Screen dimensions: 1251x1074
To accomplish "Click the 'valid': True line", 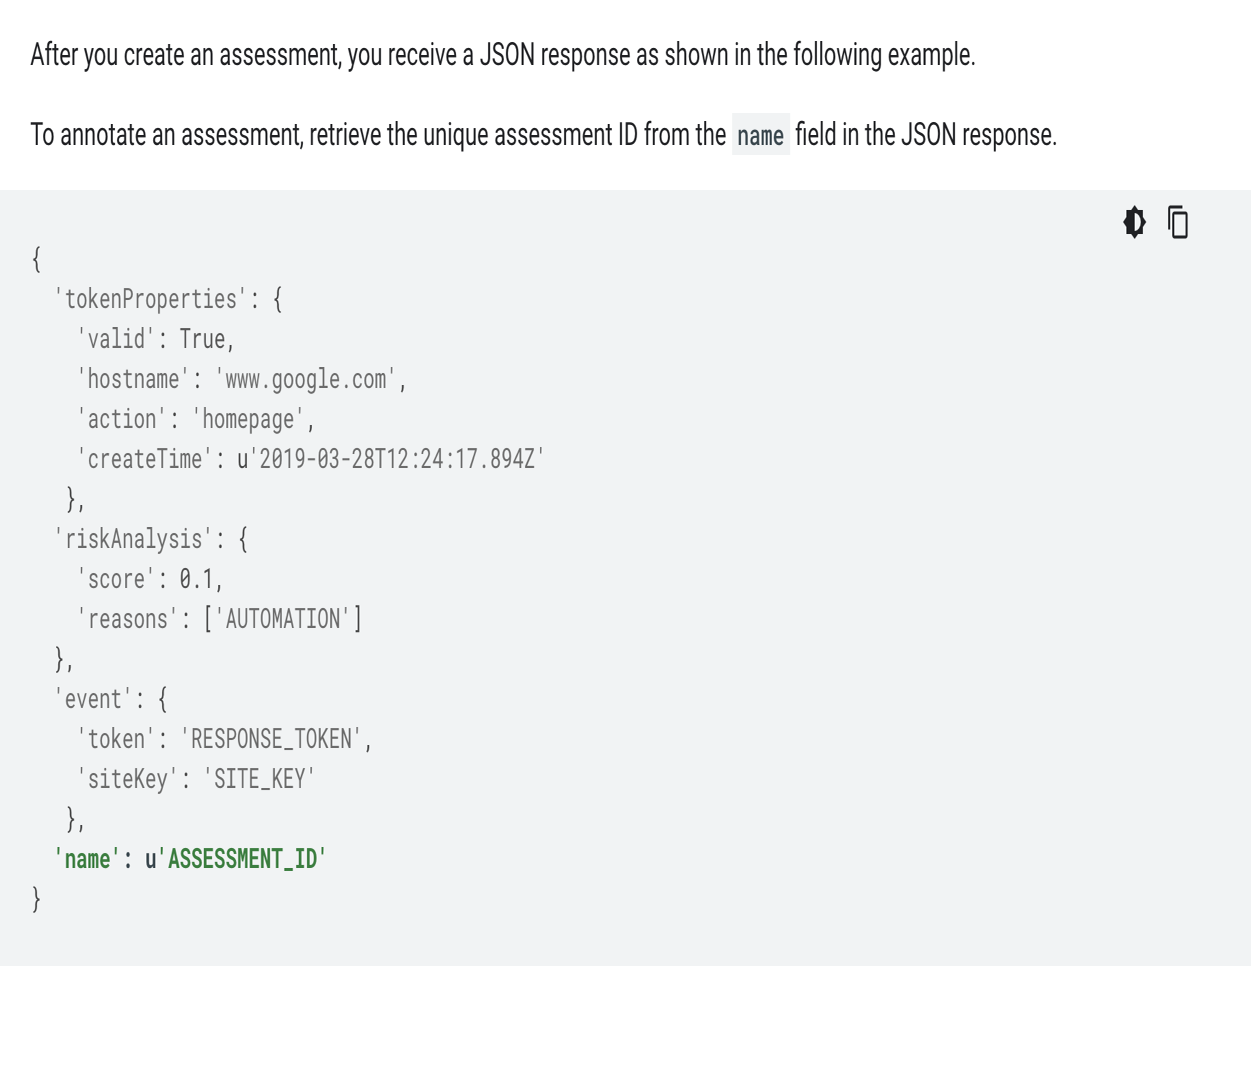I will pyautogui.click(x=155, y=339).
